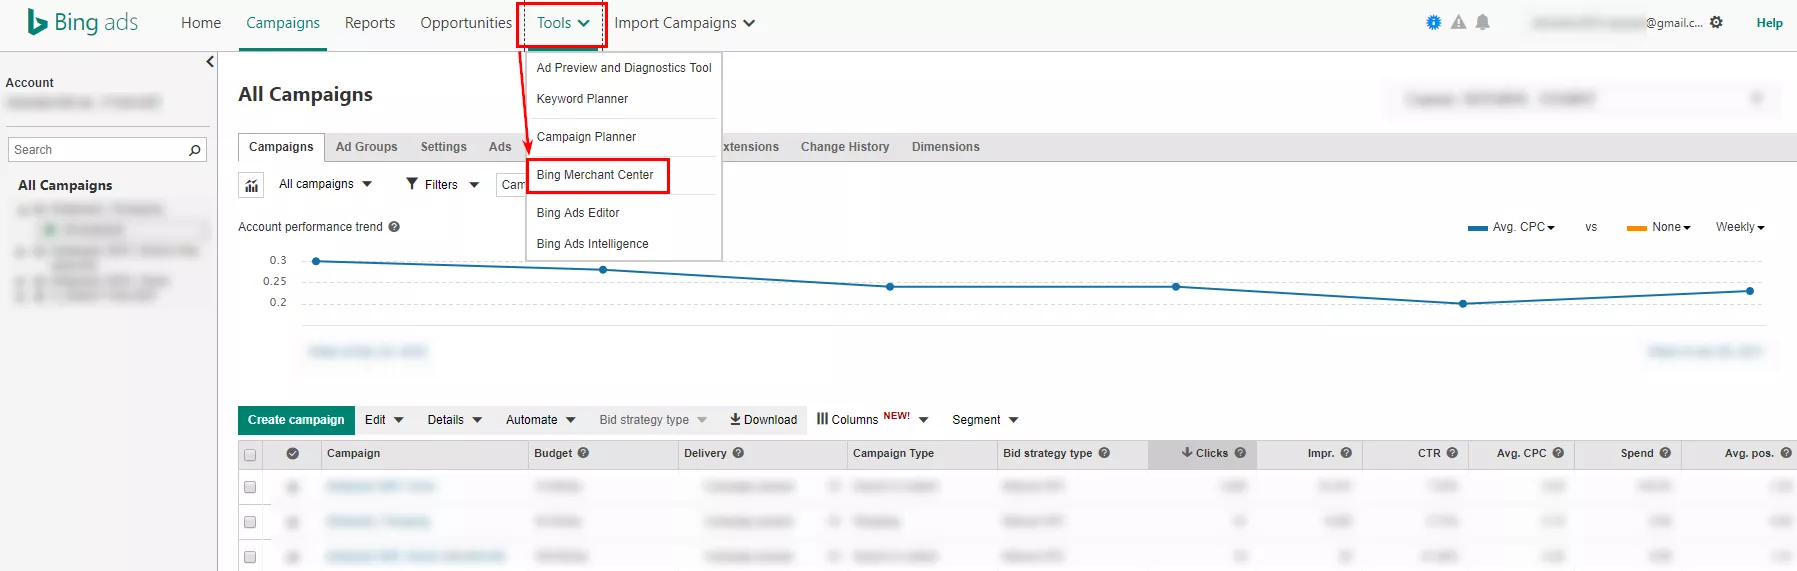The width and height of the screenshot is (1797, 571).
Task: Switch to the Ads tab
Action: point(500,147)
